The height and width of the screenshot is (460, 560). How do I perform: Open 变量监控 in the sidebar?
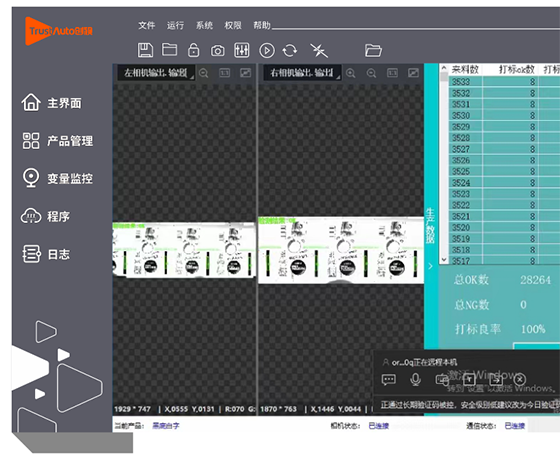pos(58,178)
